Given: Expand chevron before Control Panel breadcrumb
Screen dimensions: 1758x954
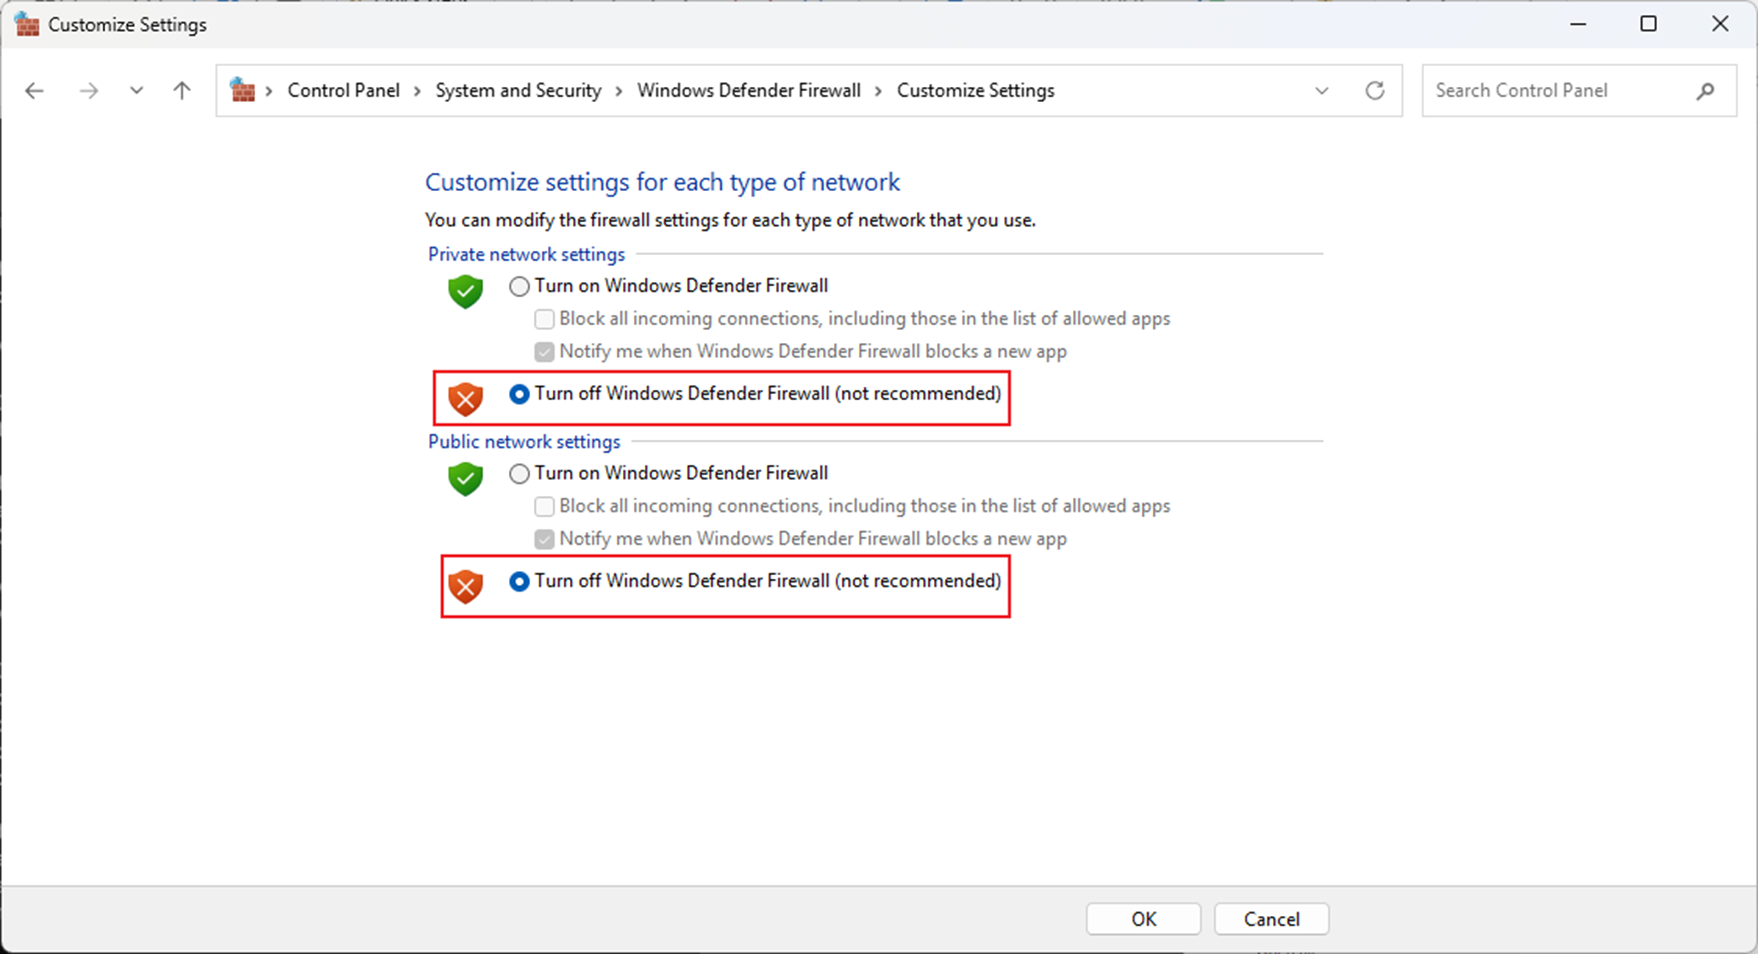Looking at the screenshot, I should tap(269, 91).
